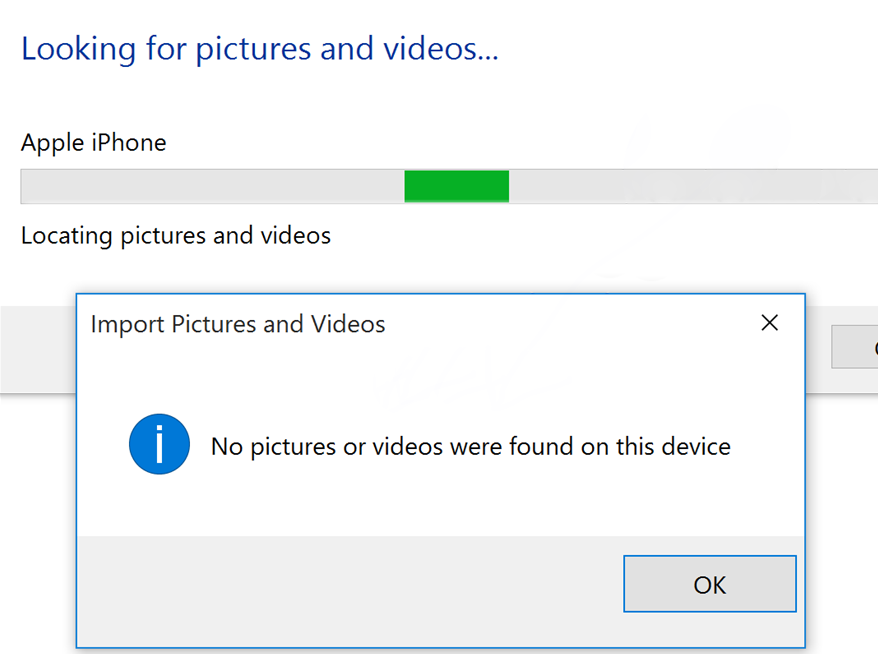Click the gray strip left of the dialog
Screen dimensions: 878x654
(38, 350)
